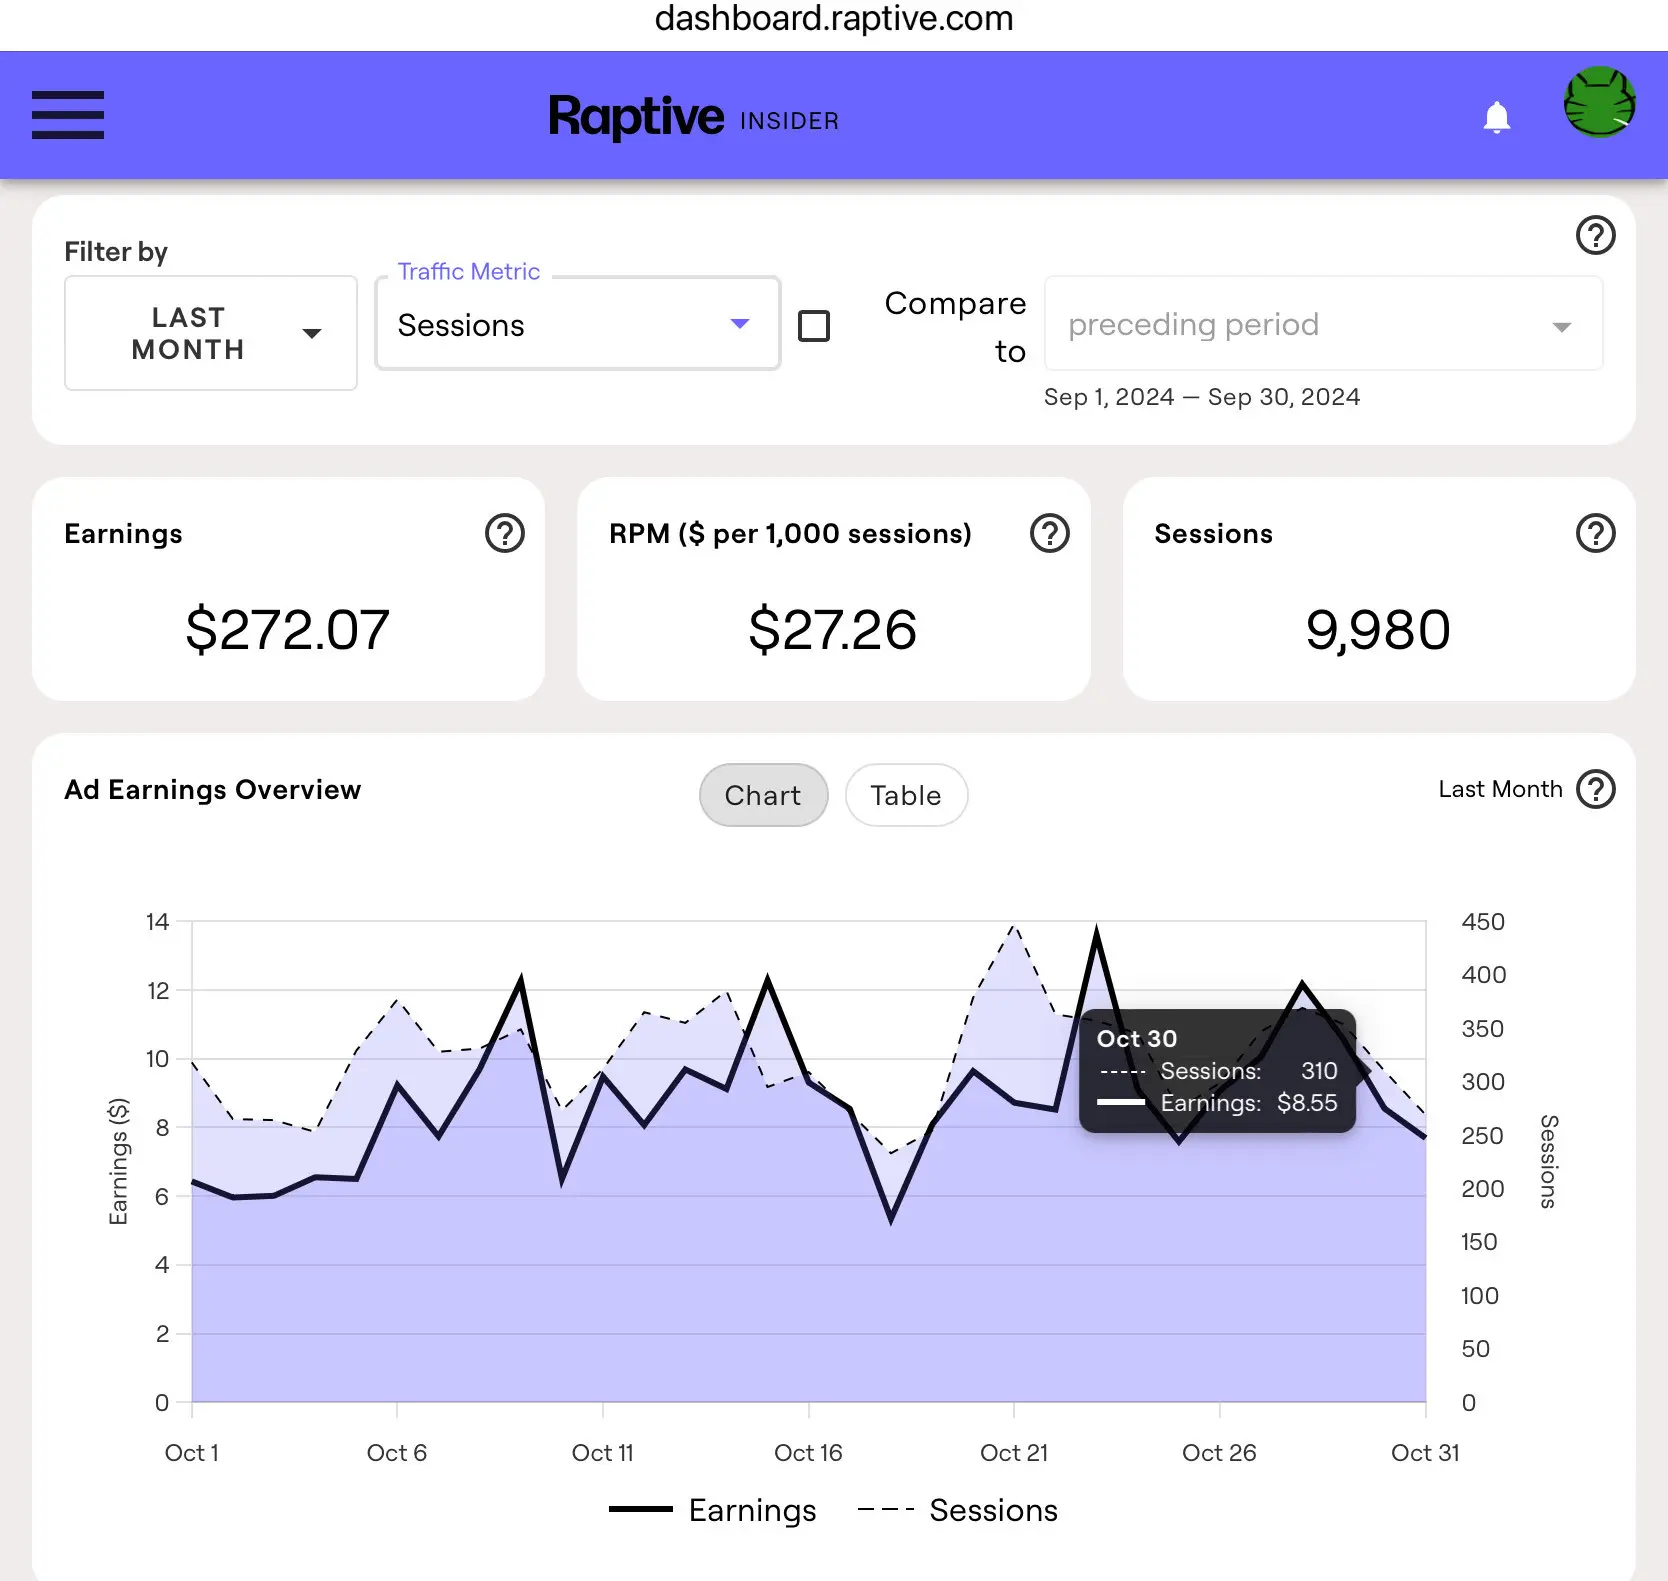Toggle Earnings series in chart legend

(713, 1510)
